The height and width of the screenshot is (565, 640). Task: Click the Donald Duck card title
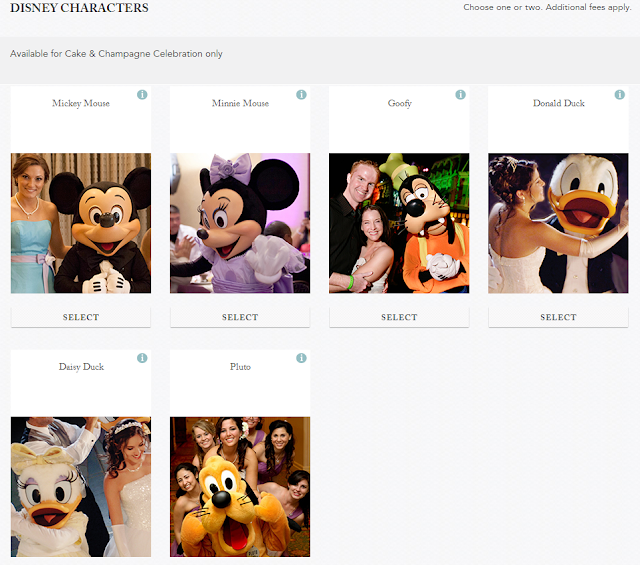click(559, 103)
